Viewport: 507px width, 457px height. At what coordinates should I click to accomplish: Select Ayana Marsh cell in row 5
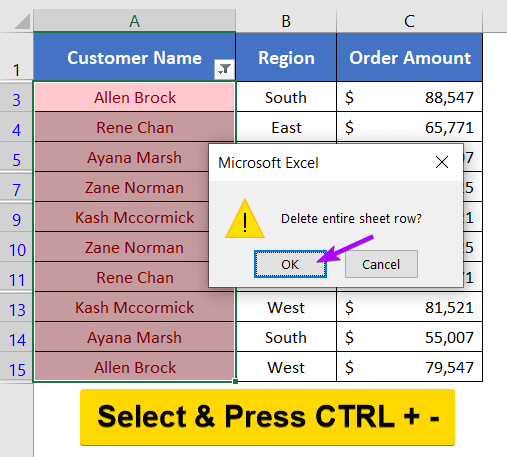click(x=122, y=157)
